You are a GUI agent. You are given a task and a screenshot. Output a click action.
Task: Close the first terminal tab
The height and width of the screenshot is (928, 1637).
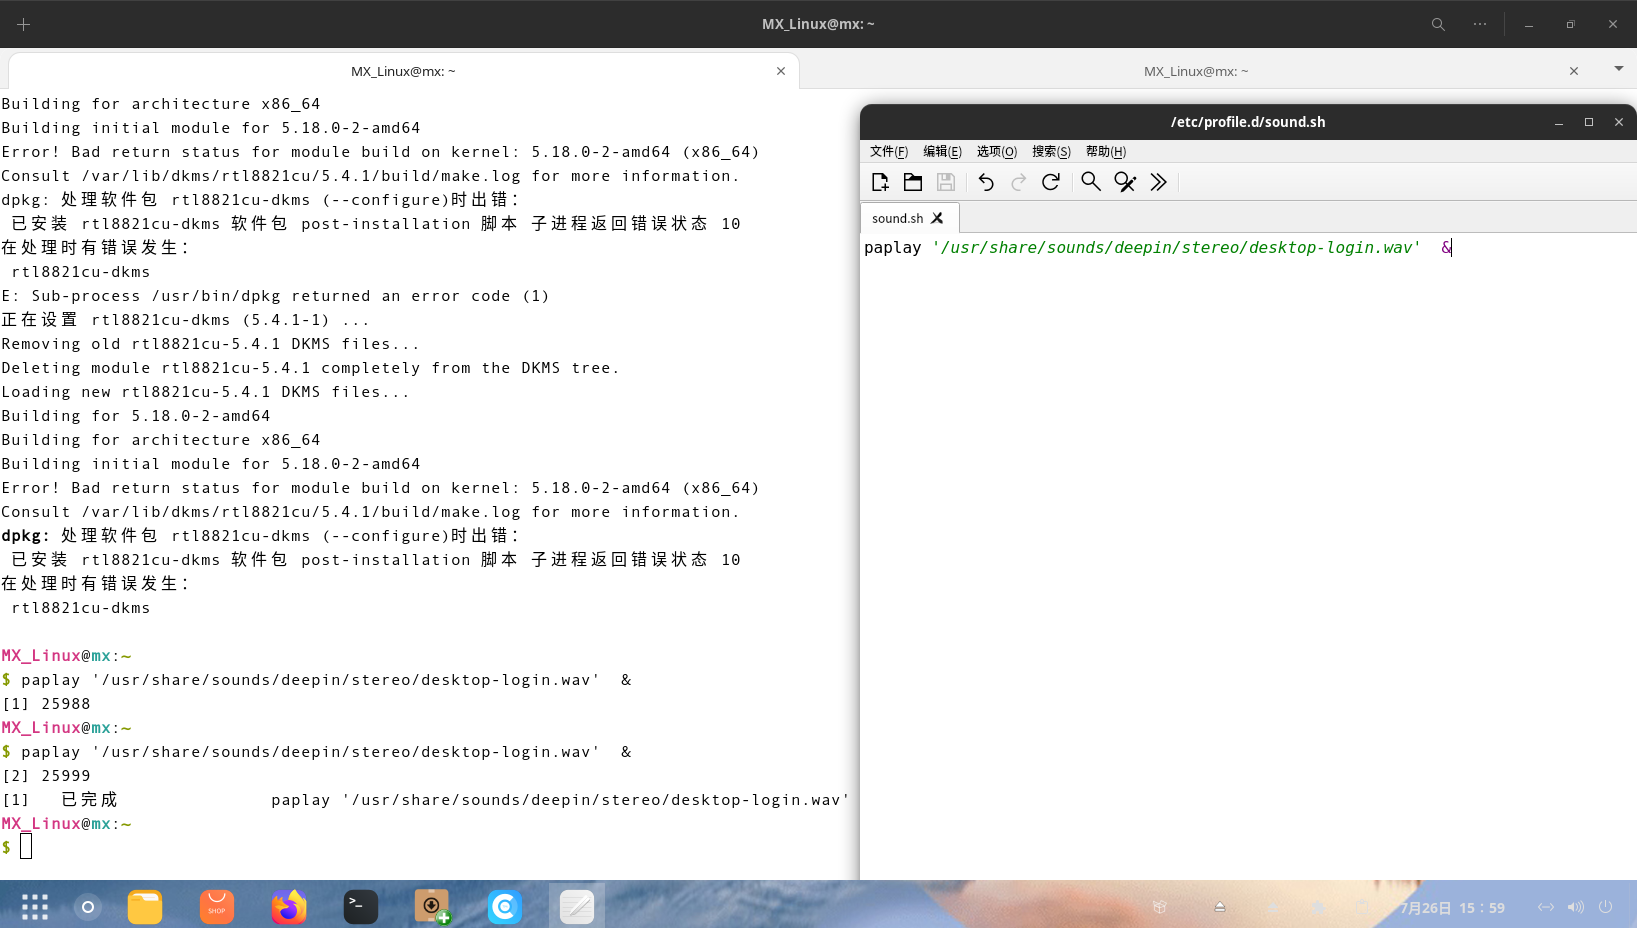tap(781, 71)
